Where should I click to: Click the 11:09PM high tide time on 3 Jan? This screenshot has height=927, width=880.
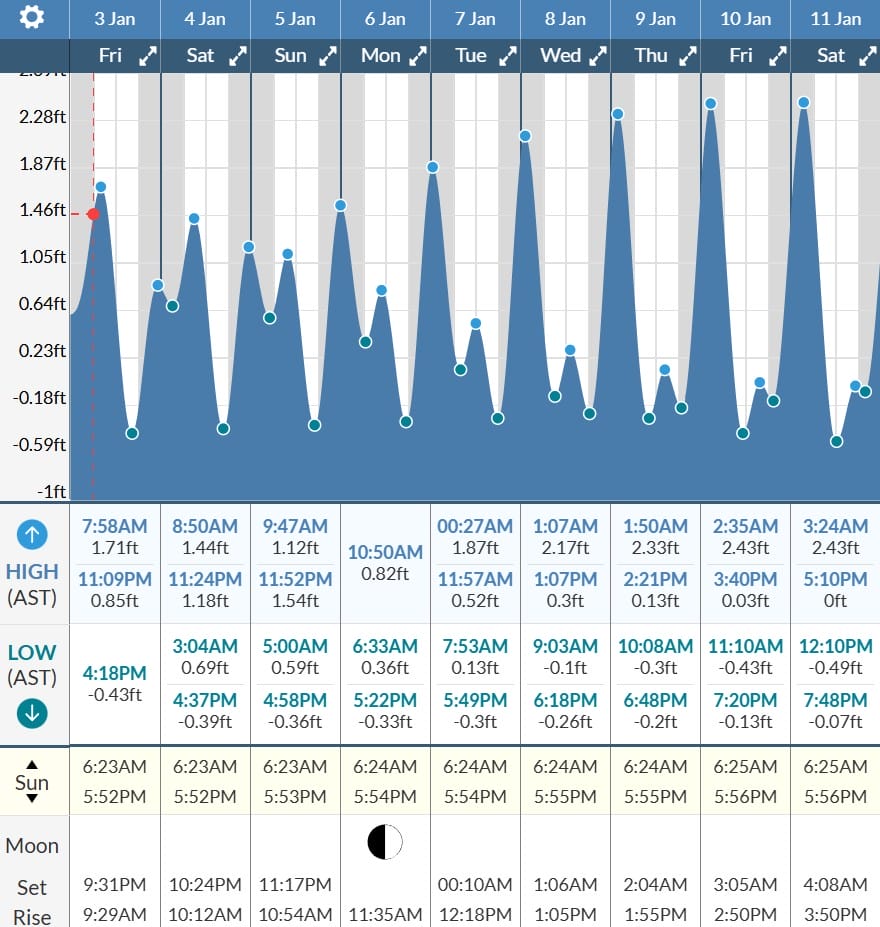115,579
